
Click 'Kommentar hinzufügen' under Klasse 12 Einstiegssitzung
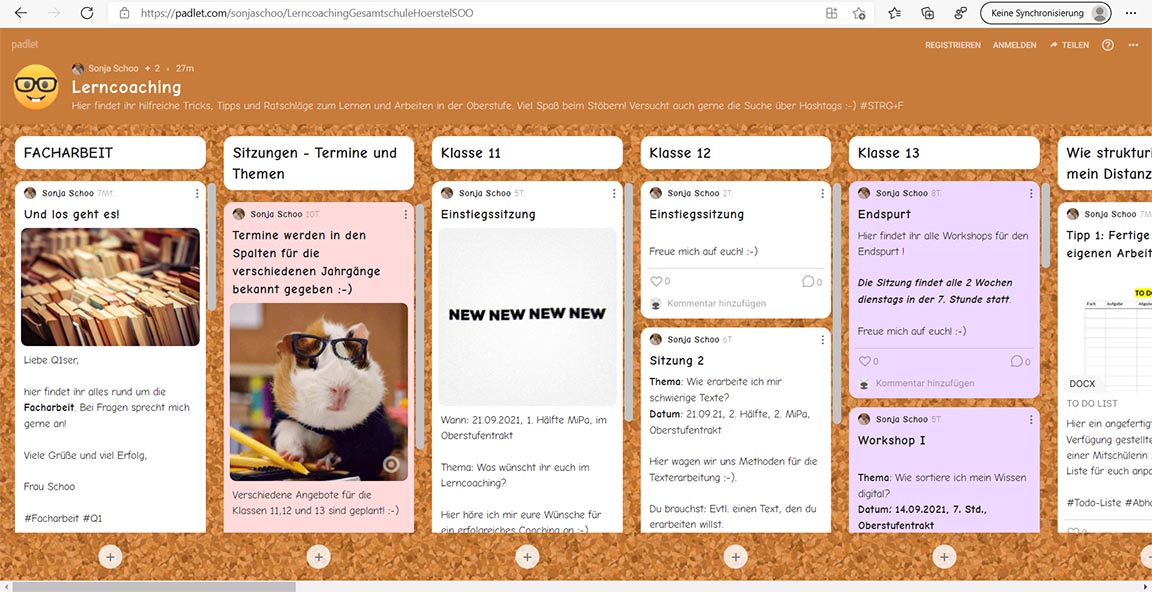tap(716, 303)
